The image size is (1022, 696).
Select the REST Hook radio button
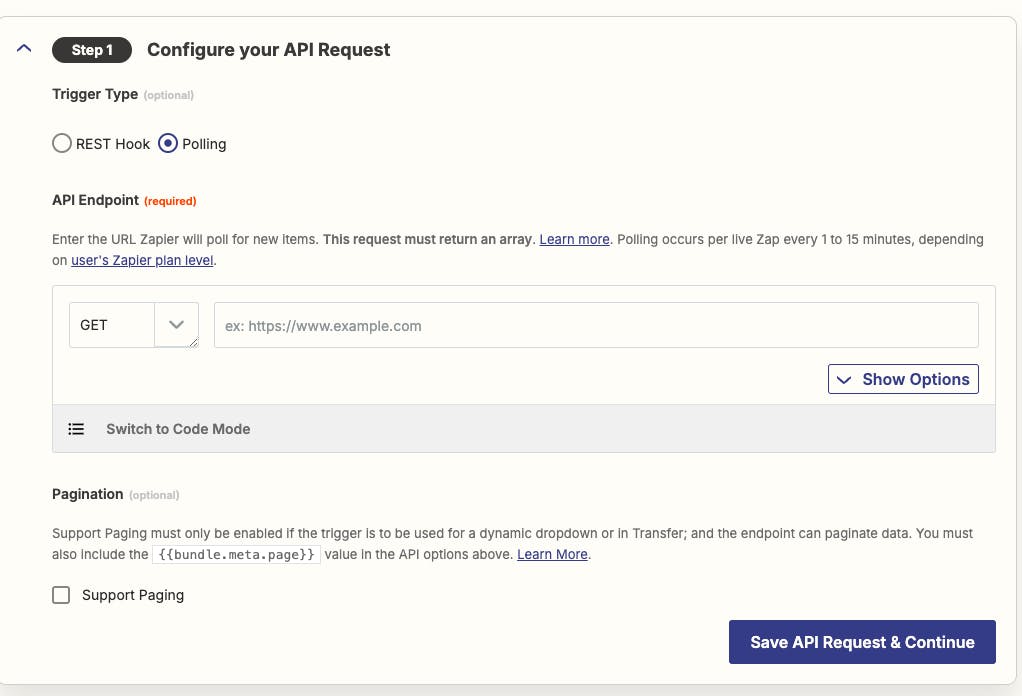tap(62, 144)
